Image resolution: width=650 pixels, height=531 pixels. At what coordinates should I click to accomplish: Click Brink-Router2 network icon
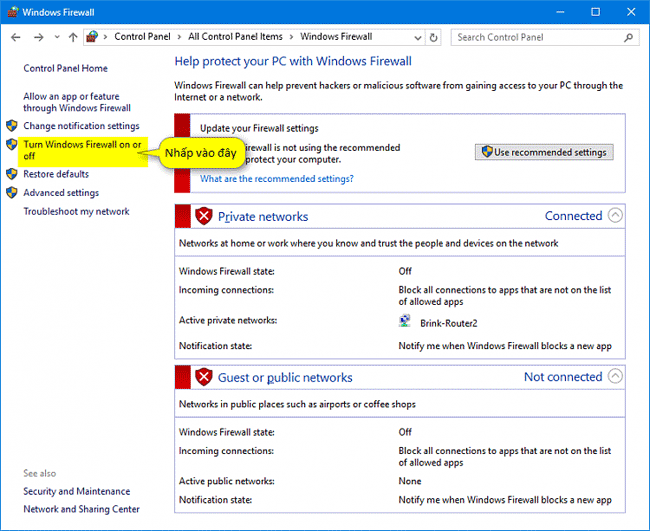(405, 321)
